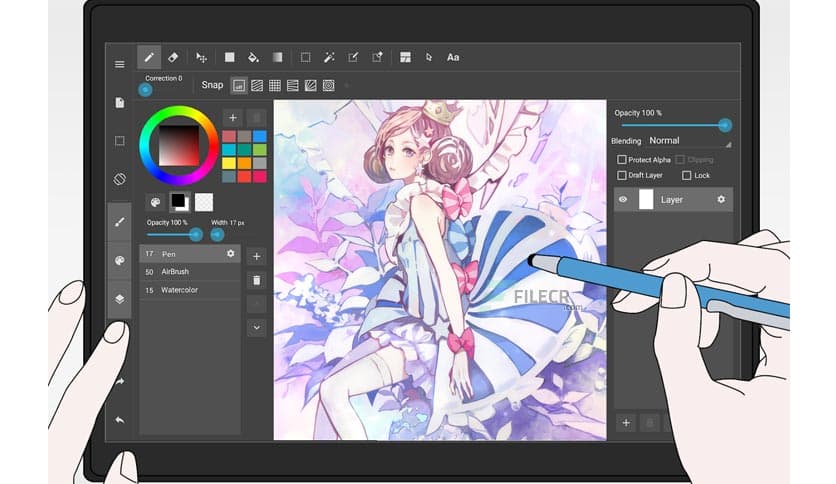Select the Fill rectangle shape tool
The image size is (836, 484).
[x=229, y=57]
